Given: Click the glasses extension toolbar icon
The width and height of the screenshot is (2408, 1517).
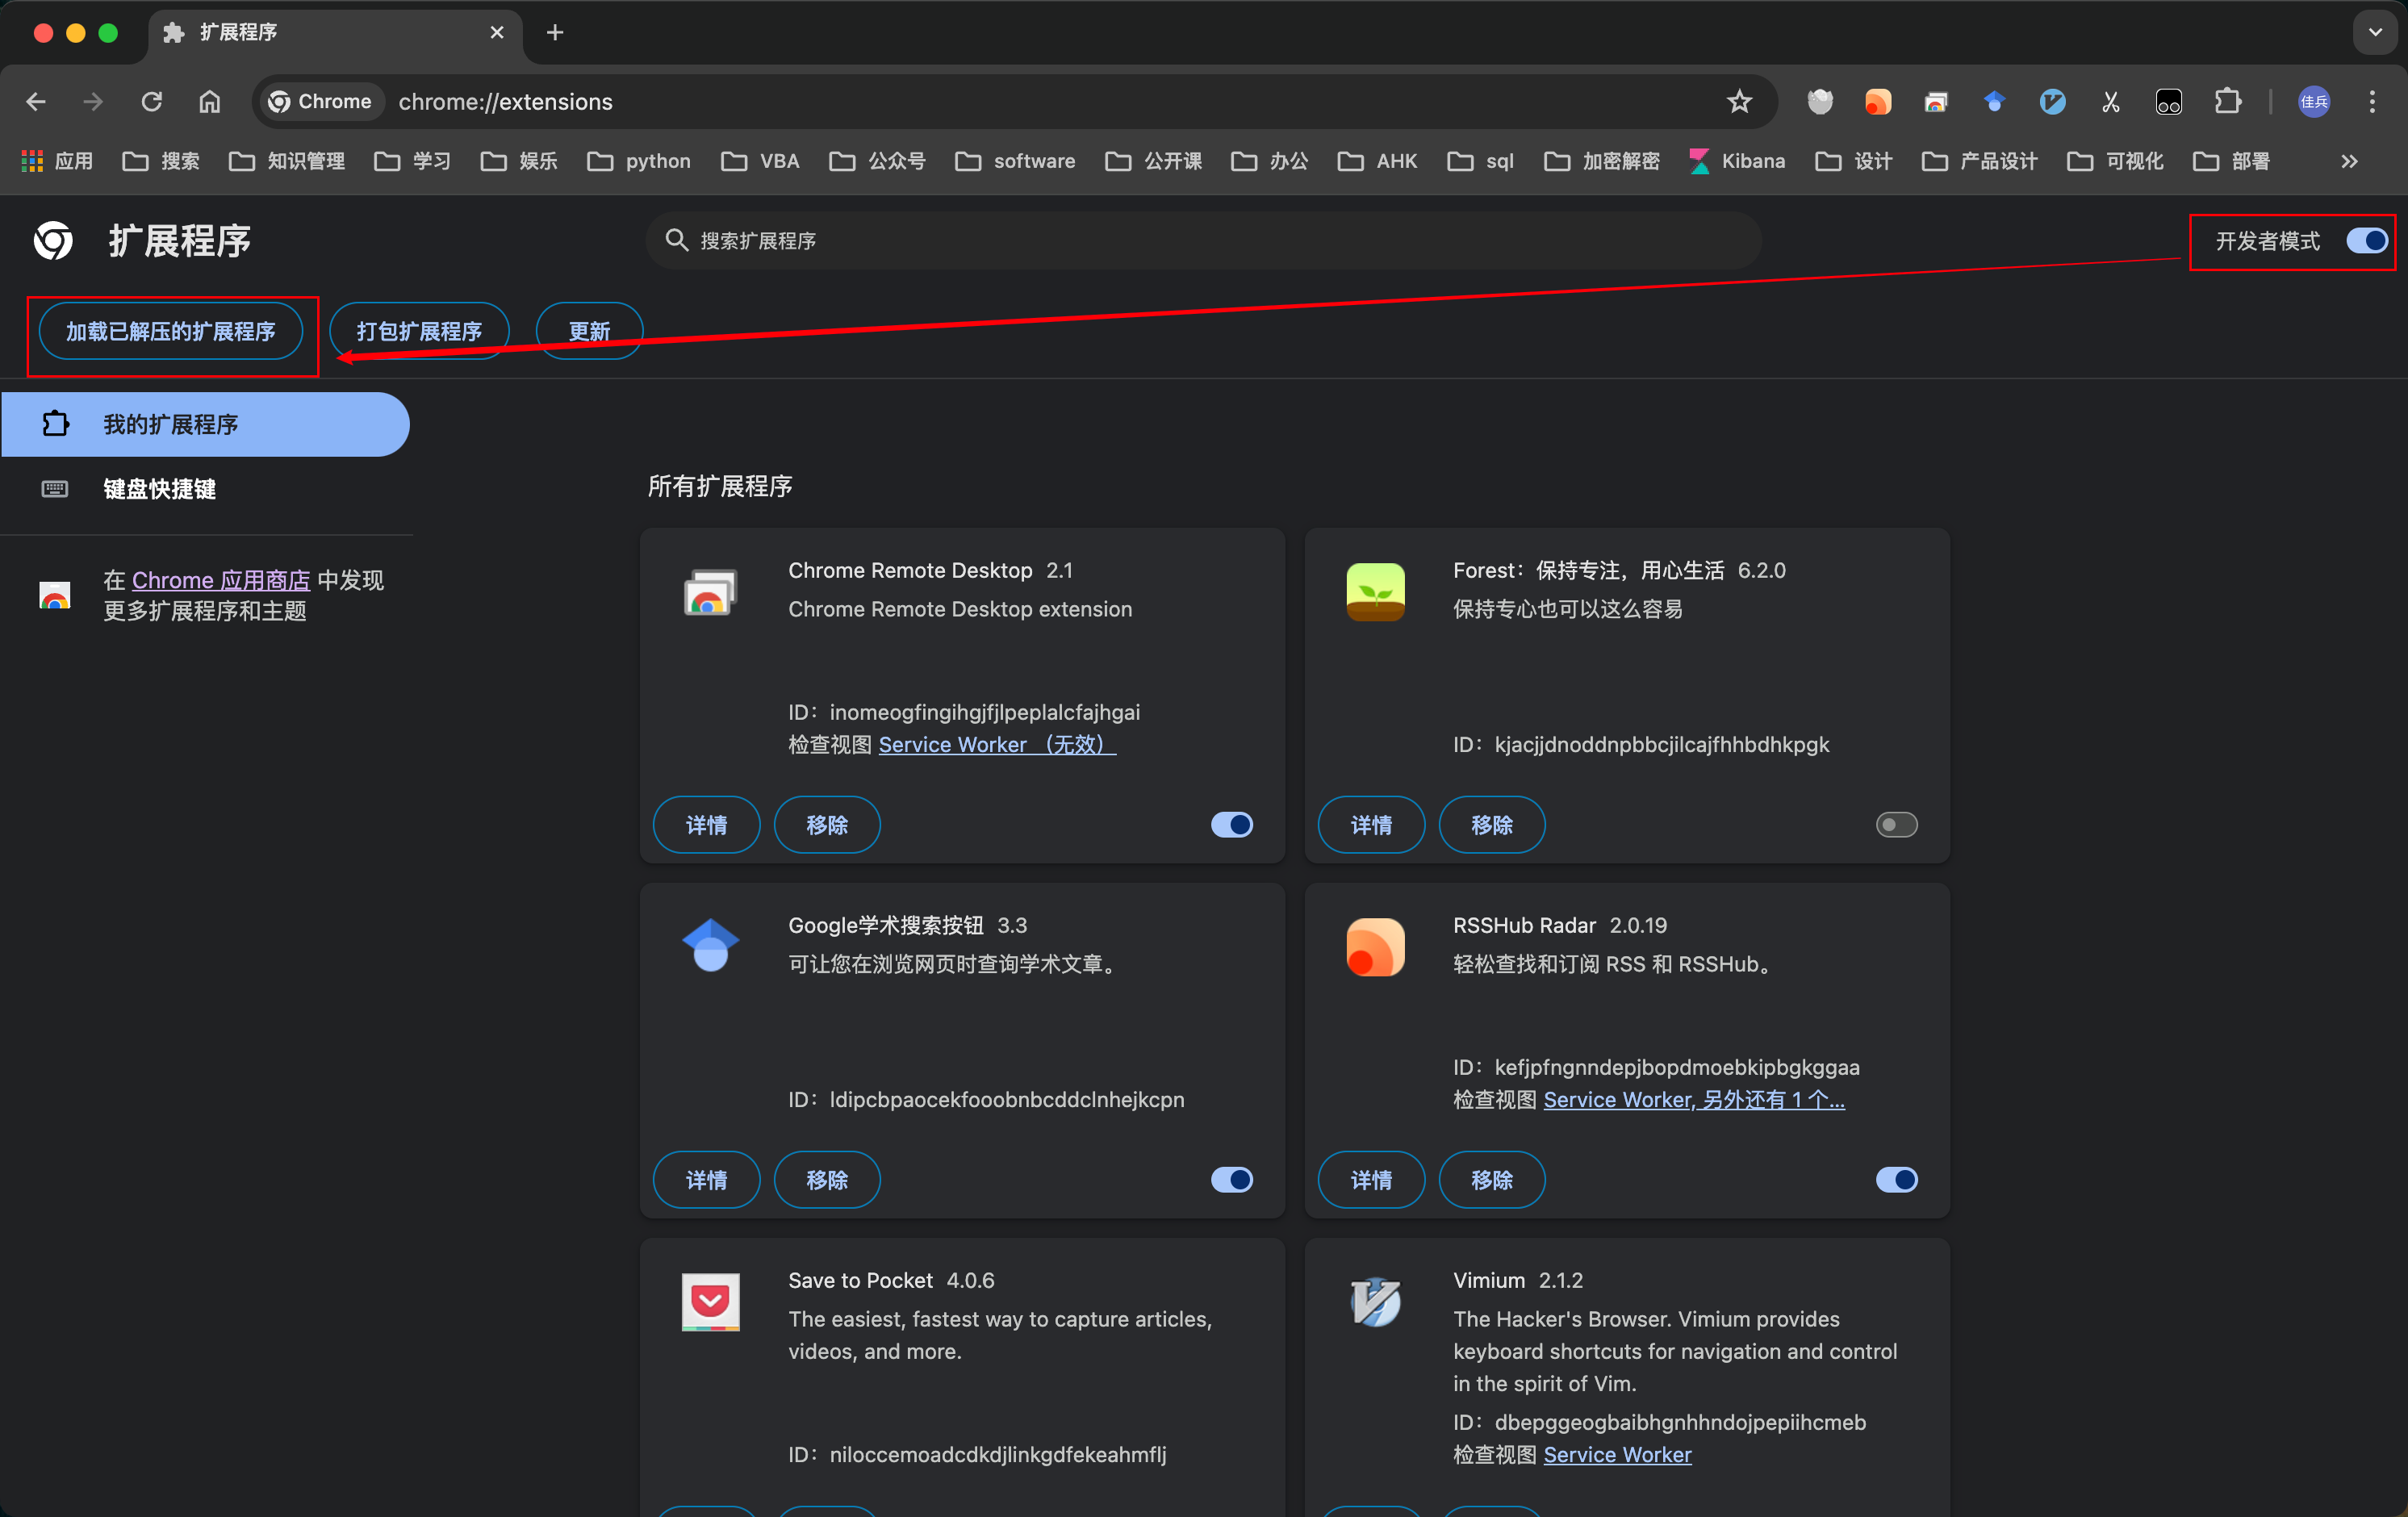Looking at the screenshot, I should click(x=2168, y=101).
